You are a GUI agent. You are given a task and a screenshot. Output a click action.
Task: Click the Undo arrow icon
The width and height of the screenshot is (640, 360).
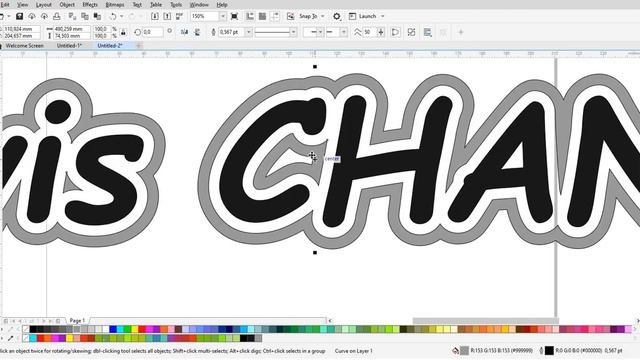pos(113,16)
